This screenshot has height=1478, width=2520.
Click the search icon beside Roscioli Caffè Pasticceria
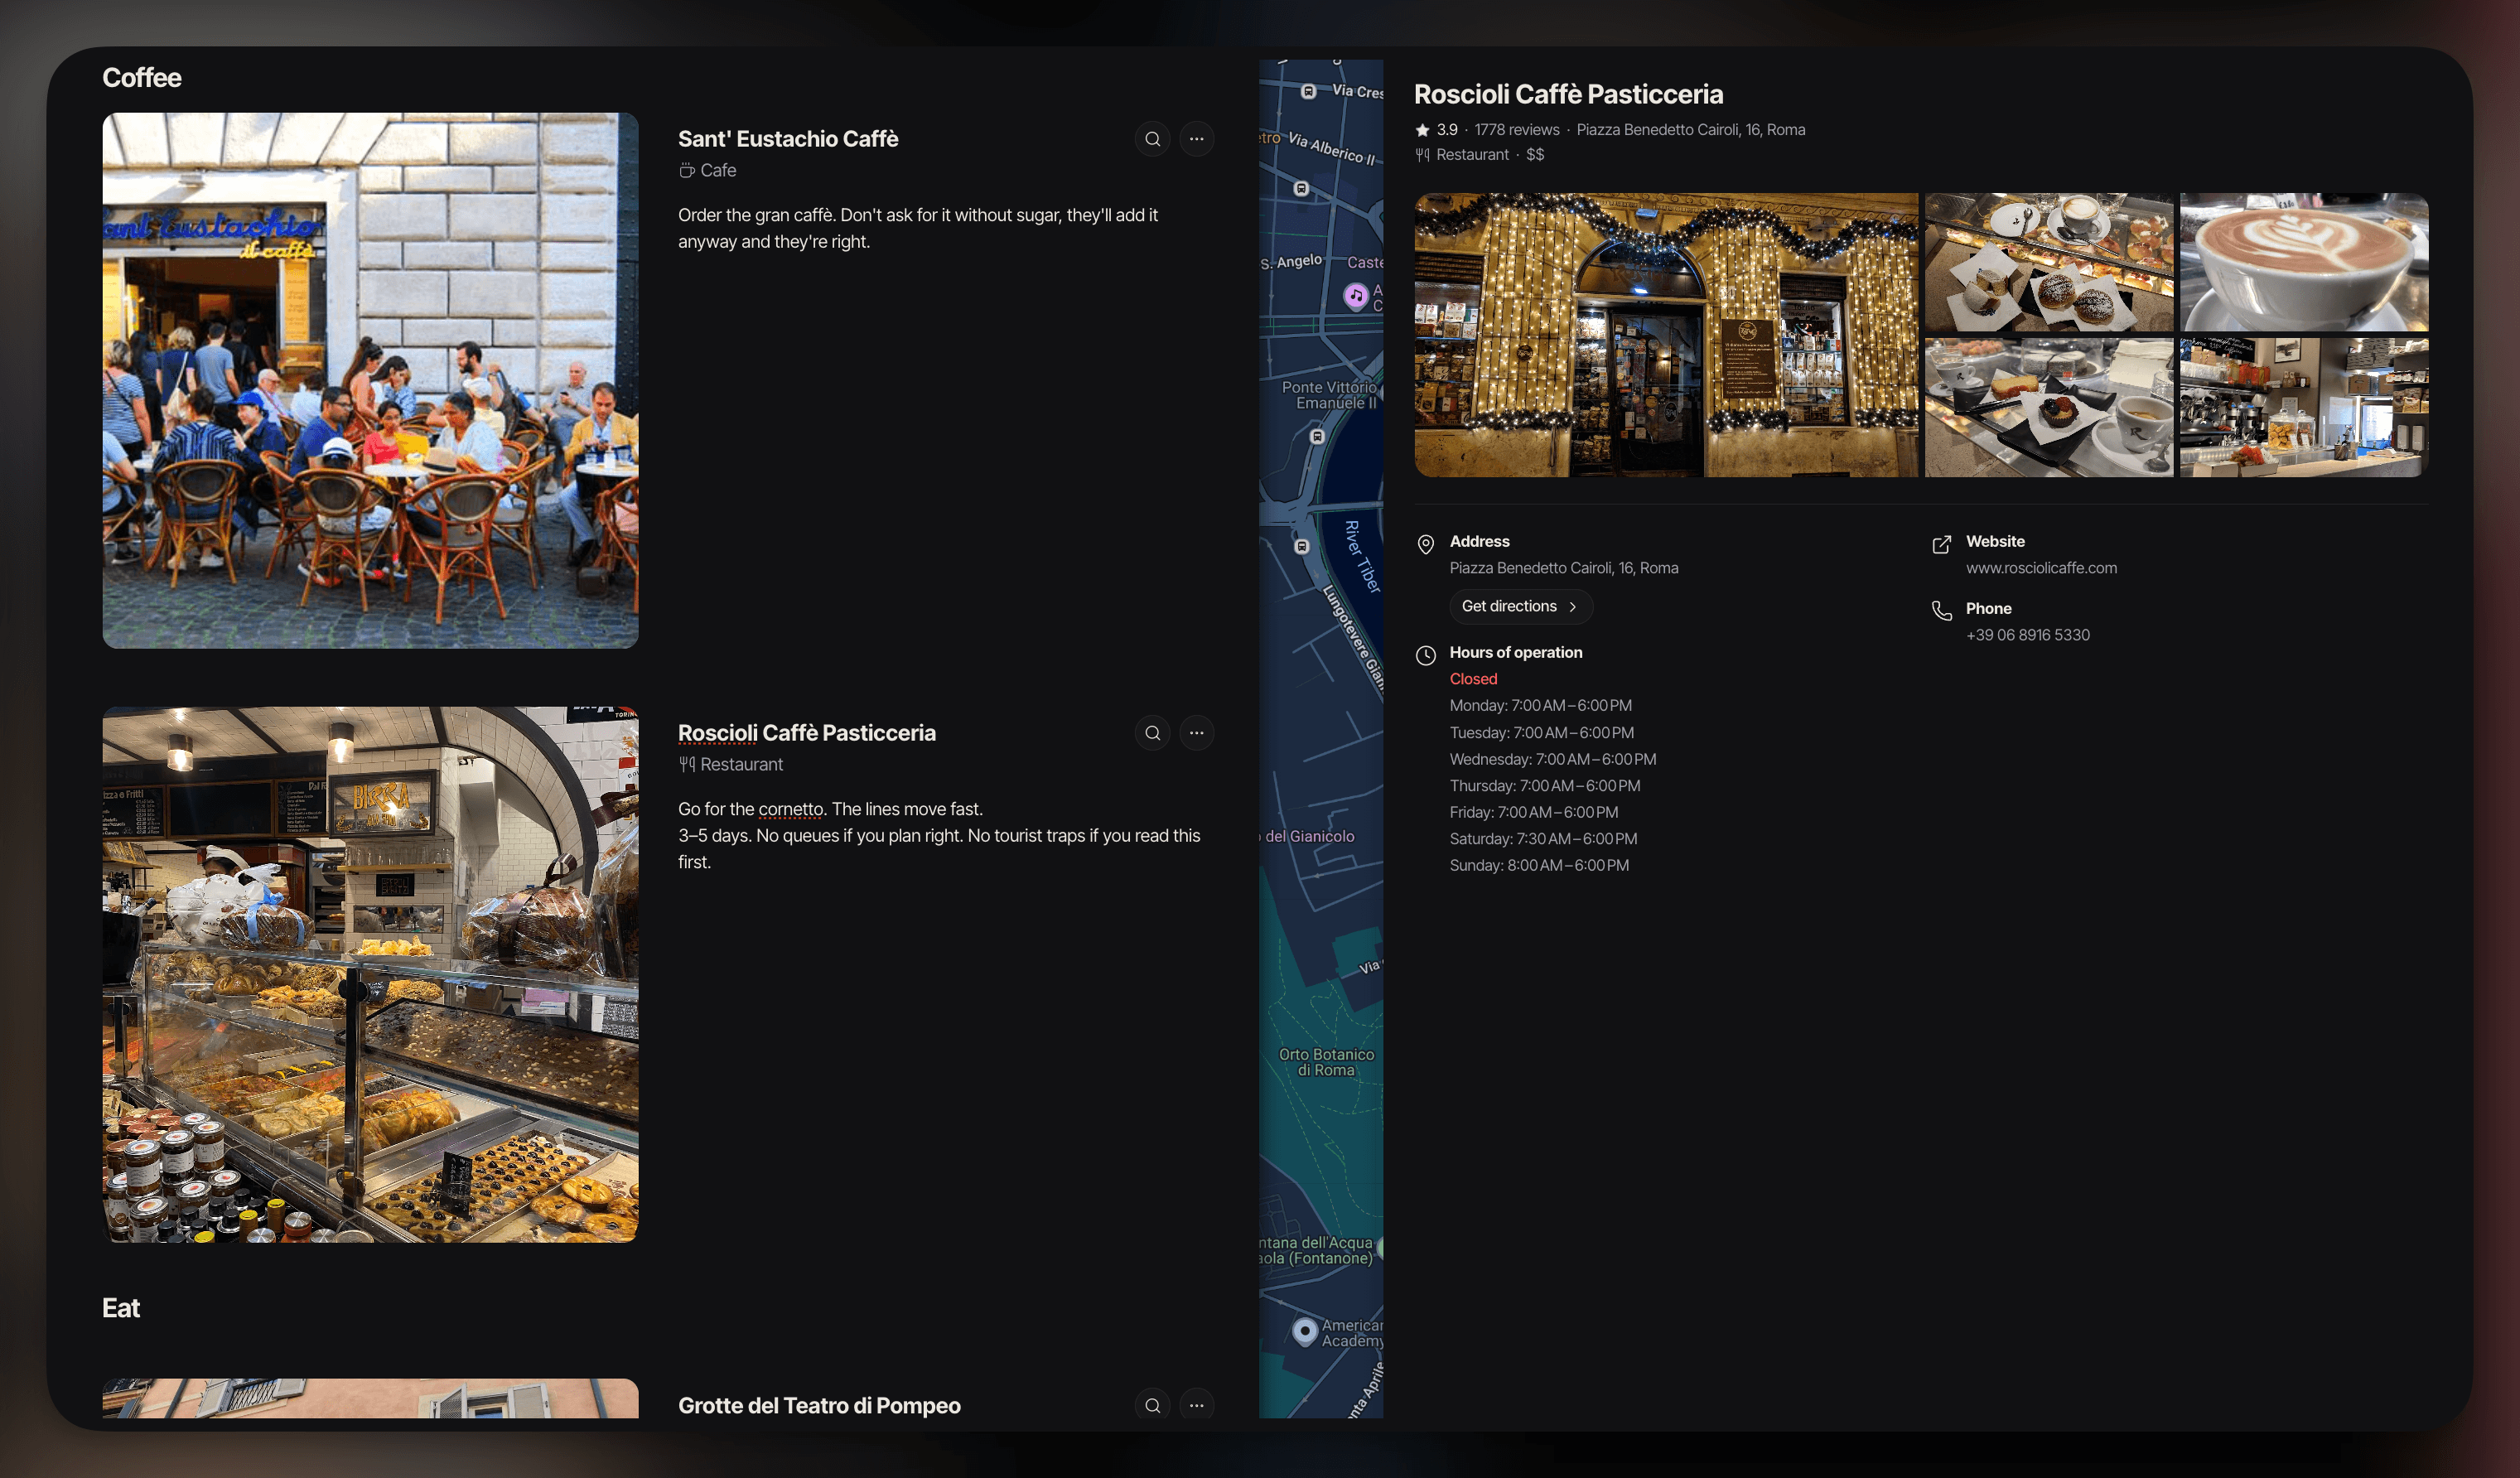pos(1152,733)
